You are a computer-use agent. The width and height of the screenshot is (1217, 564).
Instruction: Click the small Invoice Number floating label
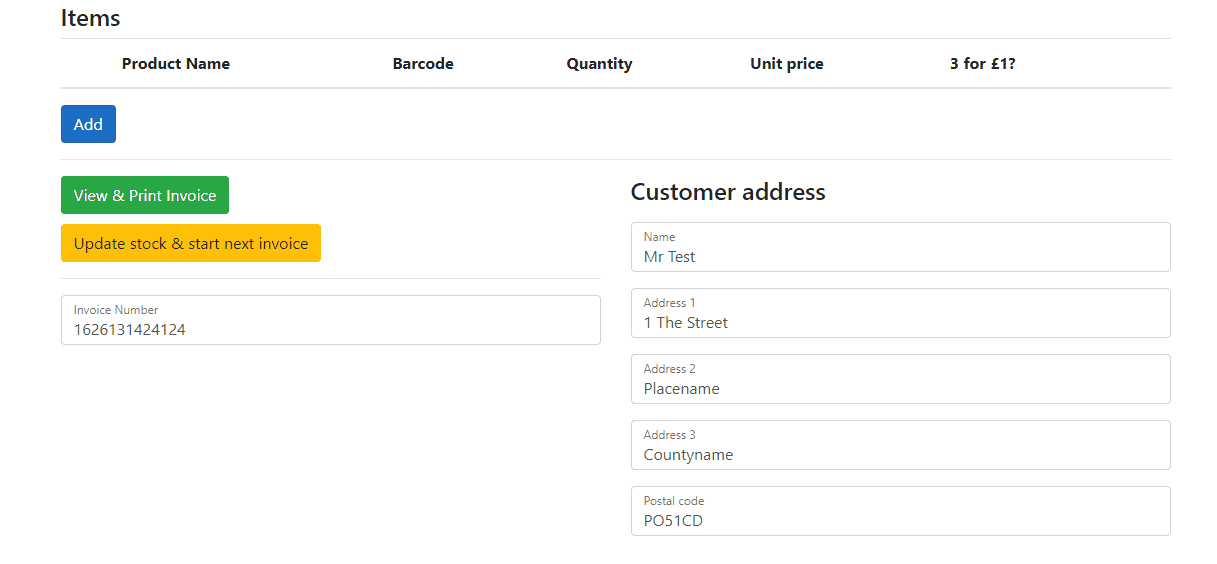pos(116,310)
